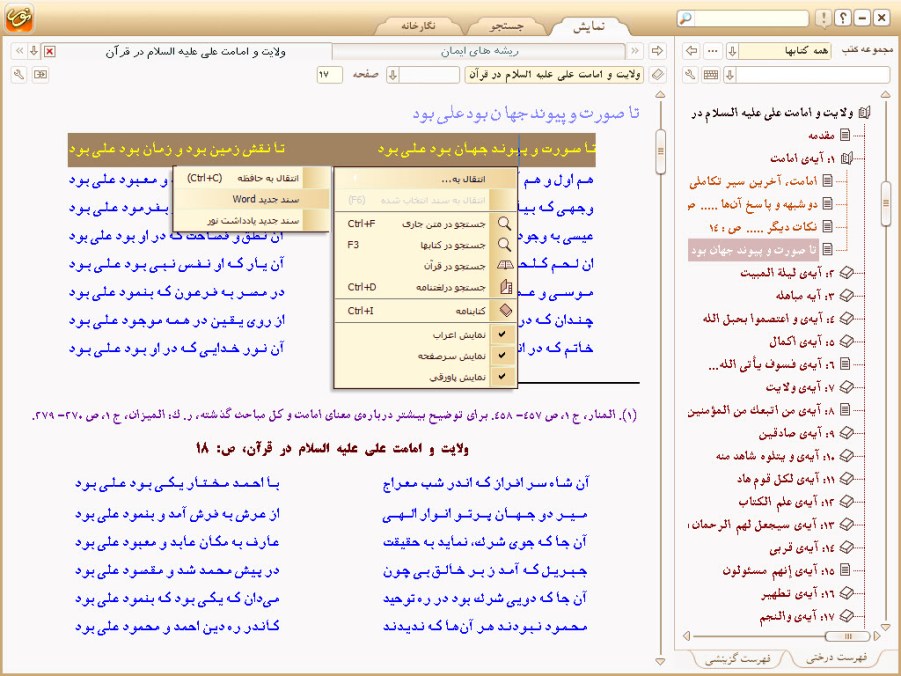
Task: Click the book icon next to ۳: آیه مباهله
Action: [x=846, y=295]
